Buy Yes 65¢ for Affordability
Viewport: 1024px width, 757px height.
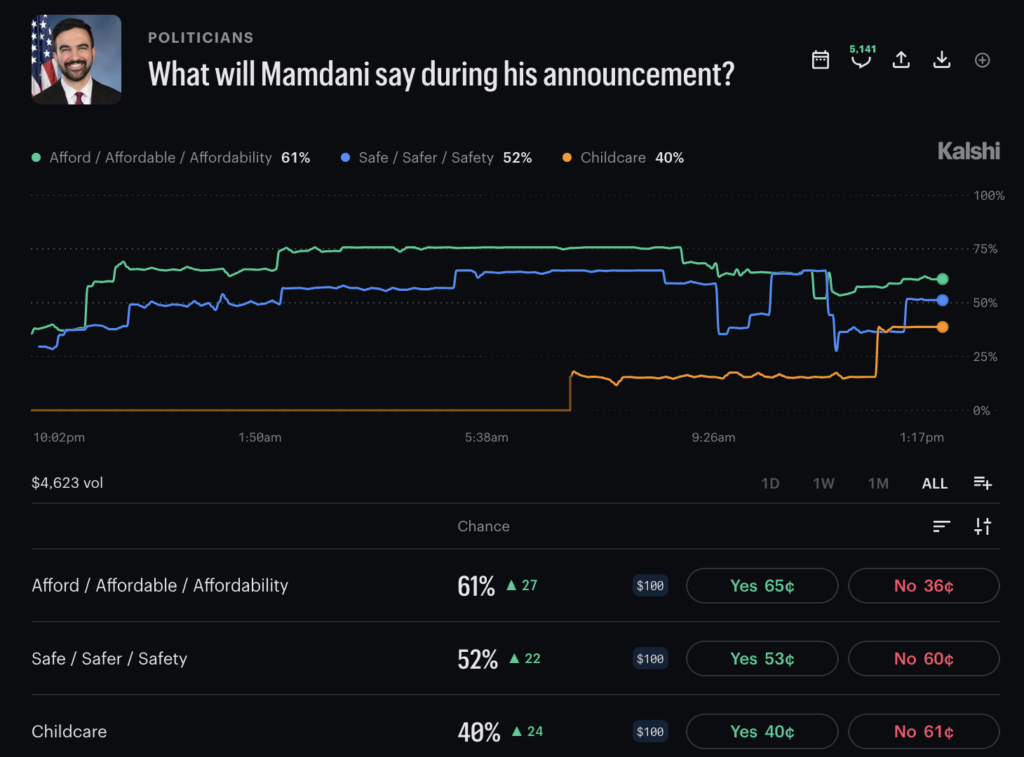(762, 586)
